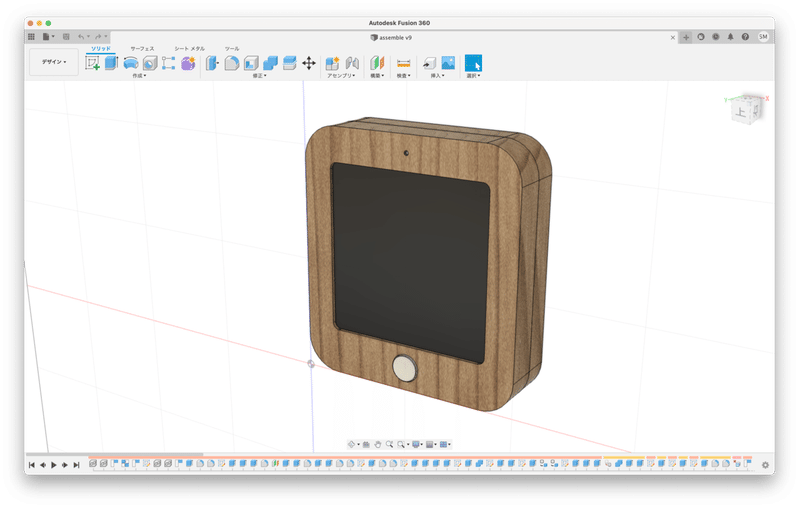Viewport: 800px width, 508px height.
Task: Open the Help question mark menu
Action: click(x=745, y=37)
